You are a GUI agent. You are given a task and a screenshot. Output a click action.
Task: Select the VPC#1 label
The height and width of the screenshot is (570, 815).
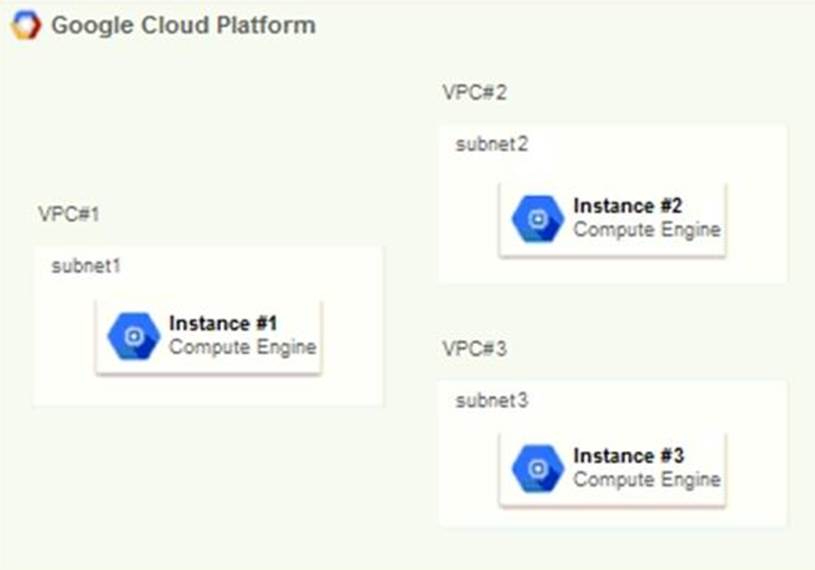pos(69,214)
